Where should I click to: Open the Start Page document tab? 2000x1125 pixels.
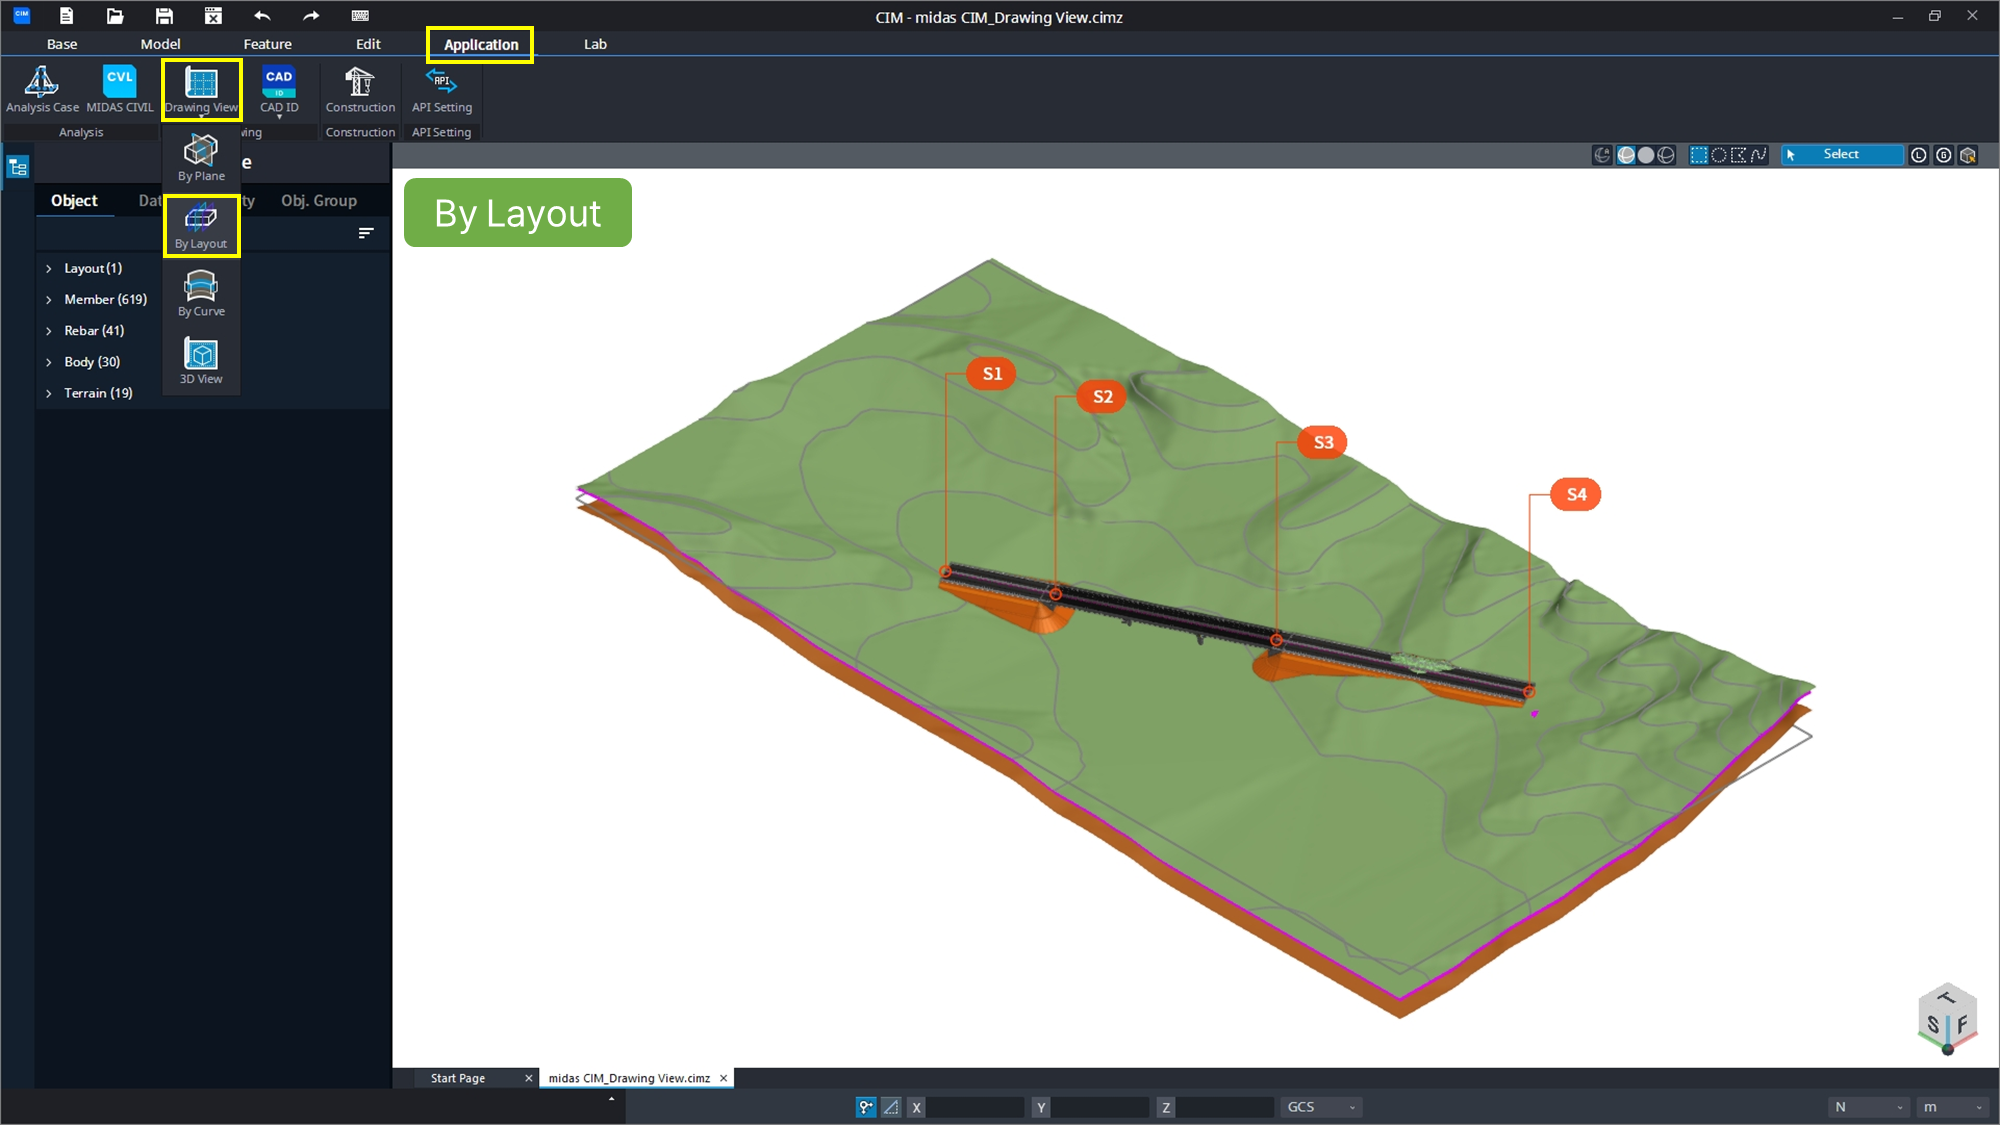coord(458,1078)
